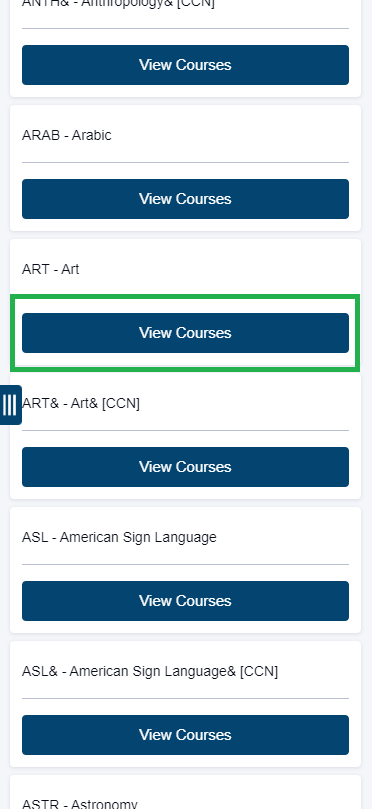Image resolution: width=372 pixels, height=809 pixels.
Task: Open View Courses for ART& - Art& [CCN]
Action: pyautogui.click(x=185, y=467)
